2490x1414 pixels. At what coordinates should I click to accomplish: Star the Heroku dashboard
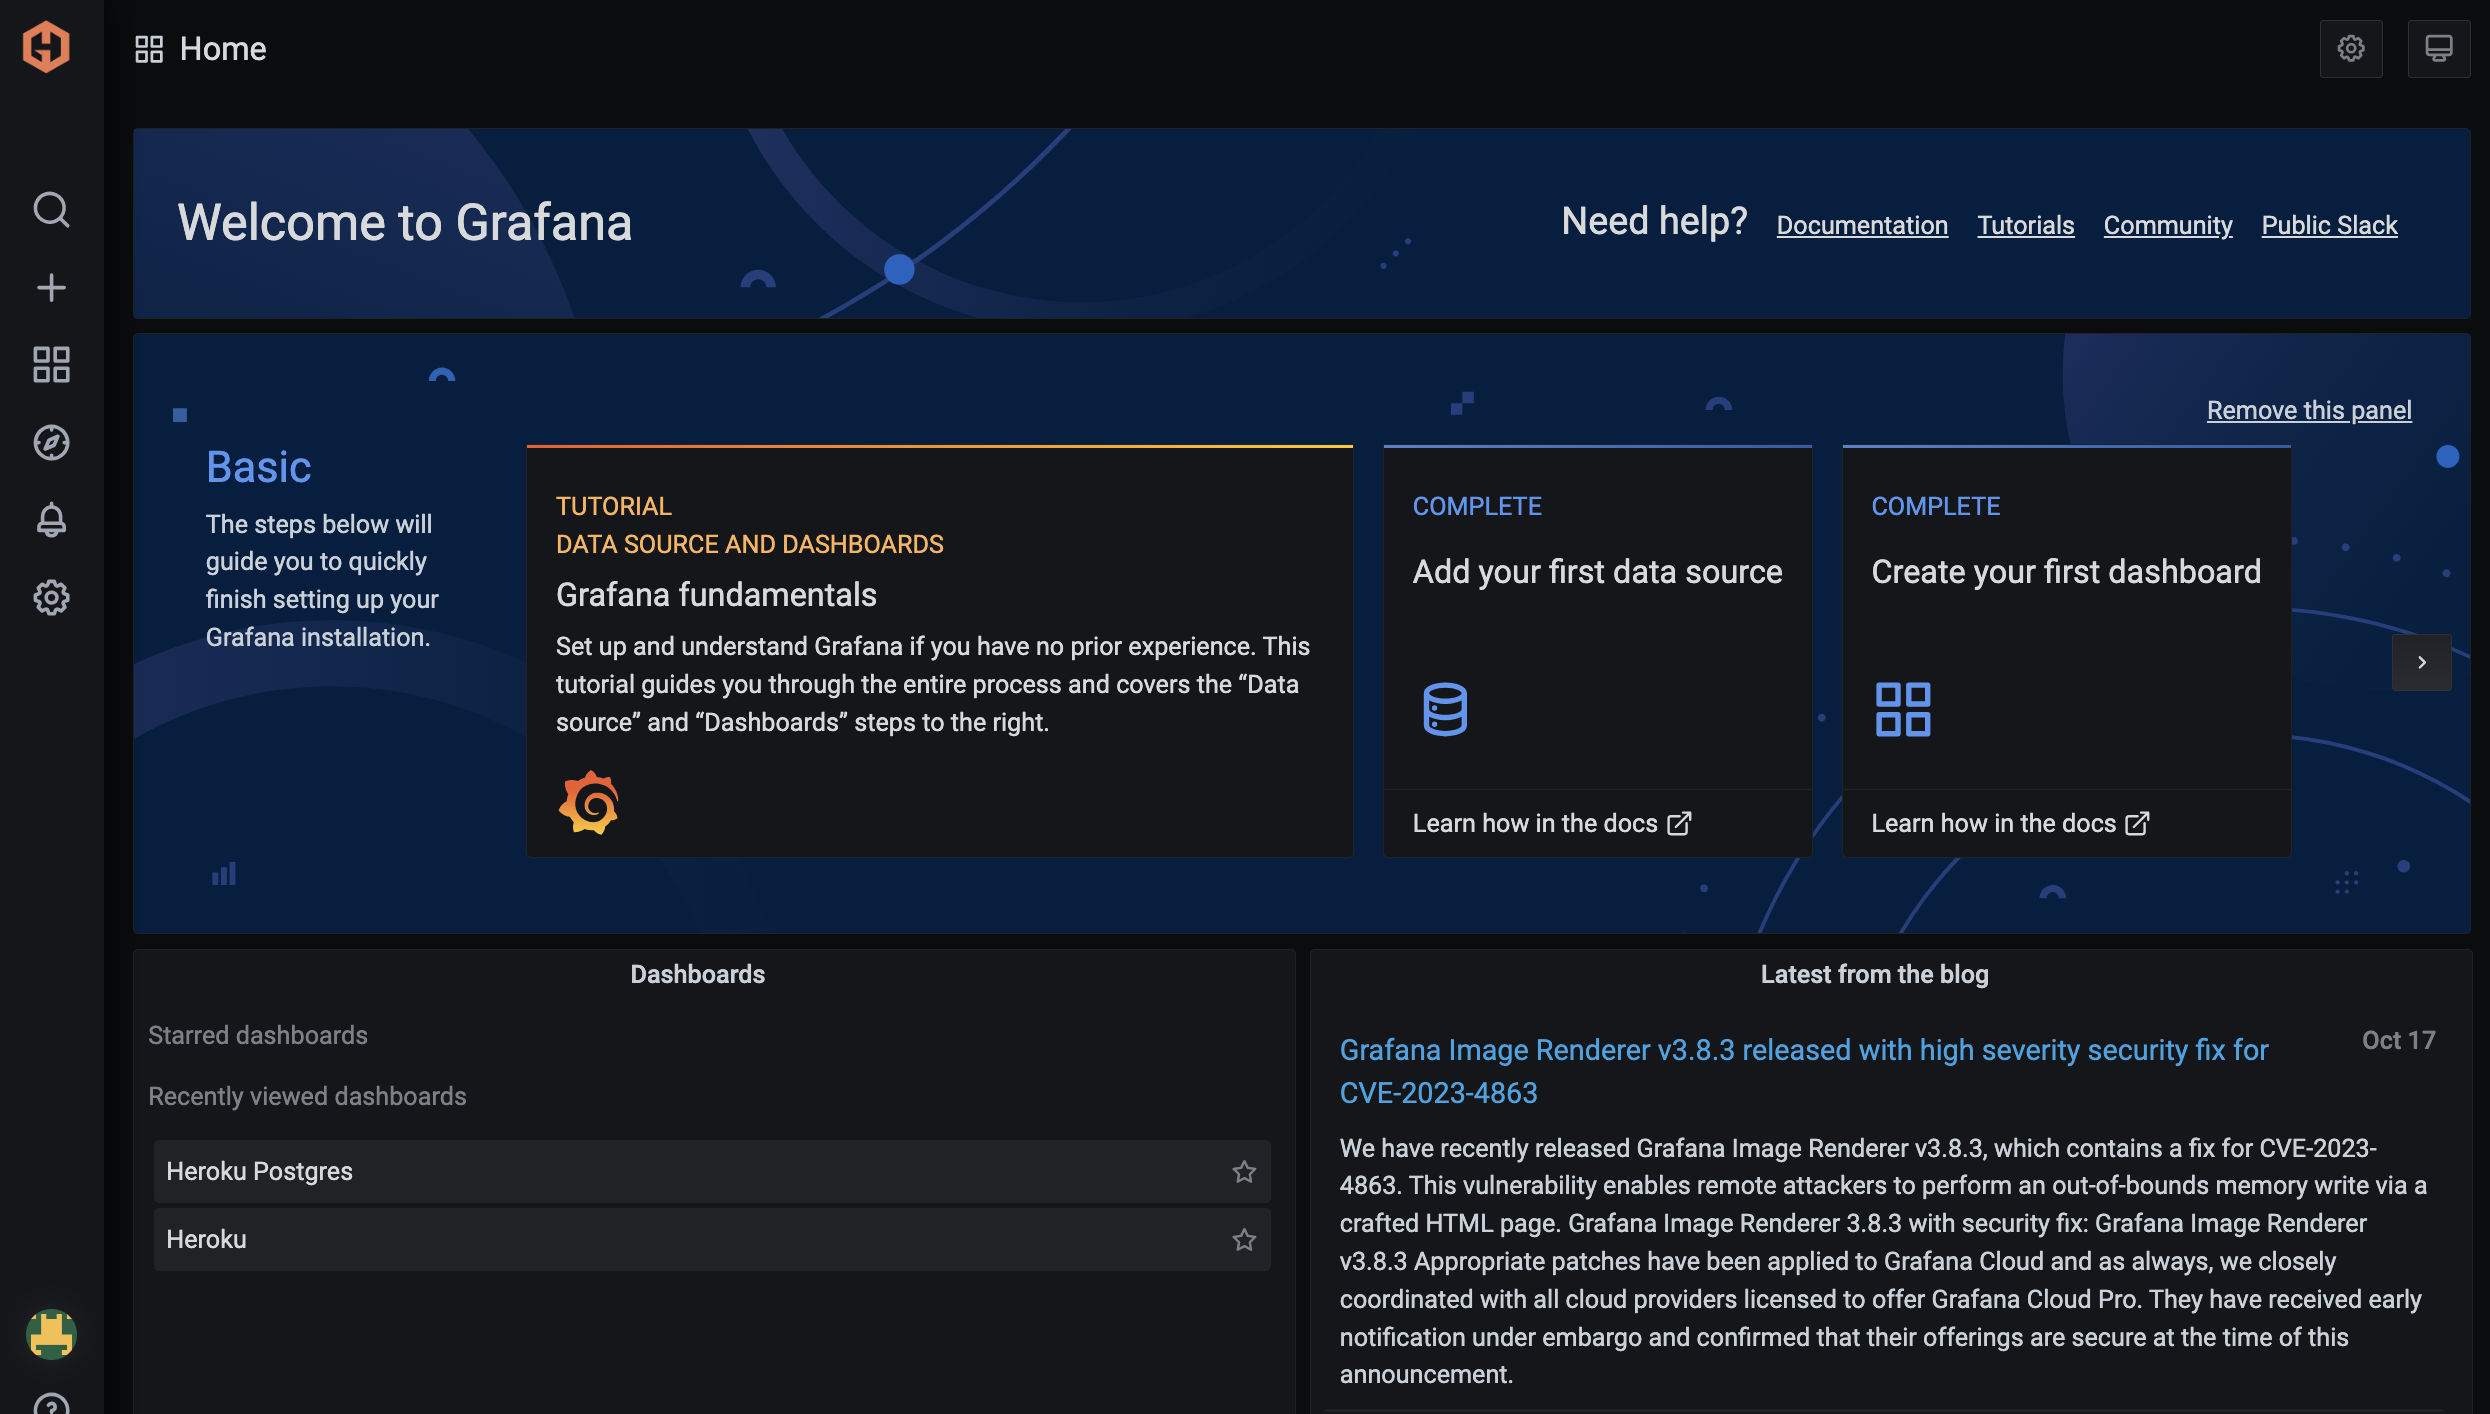point(1244,1239)
